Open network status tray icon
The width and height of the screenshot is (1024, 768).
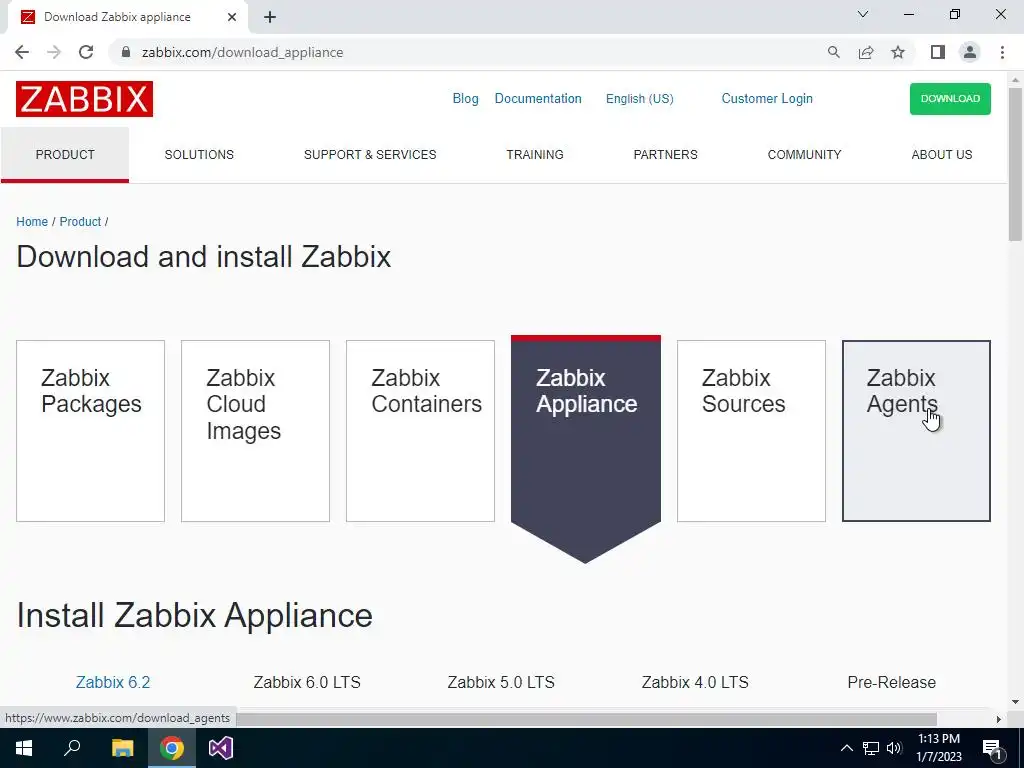(871, 748)
